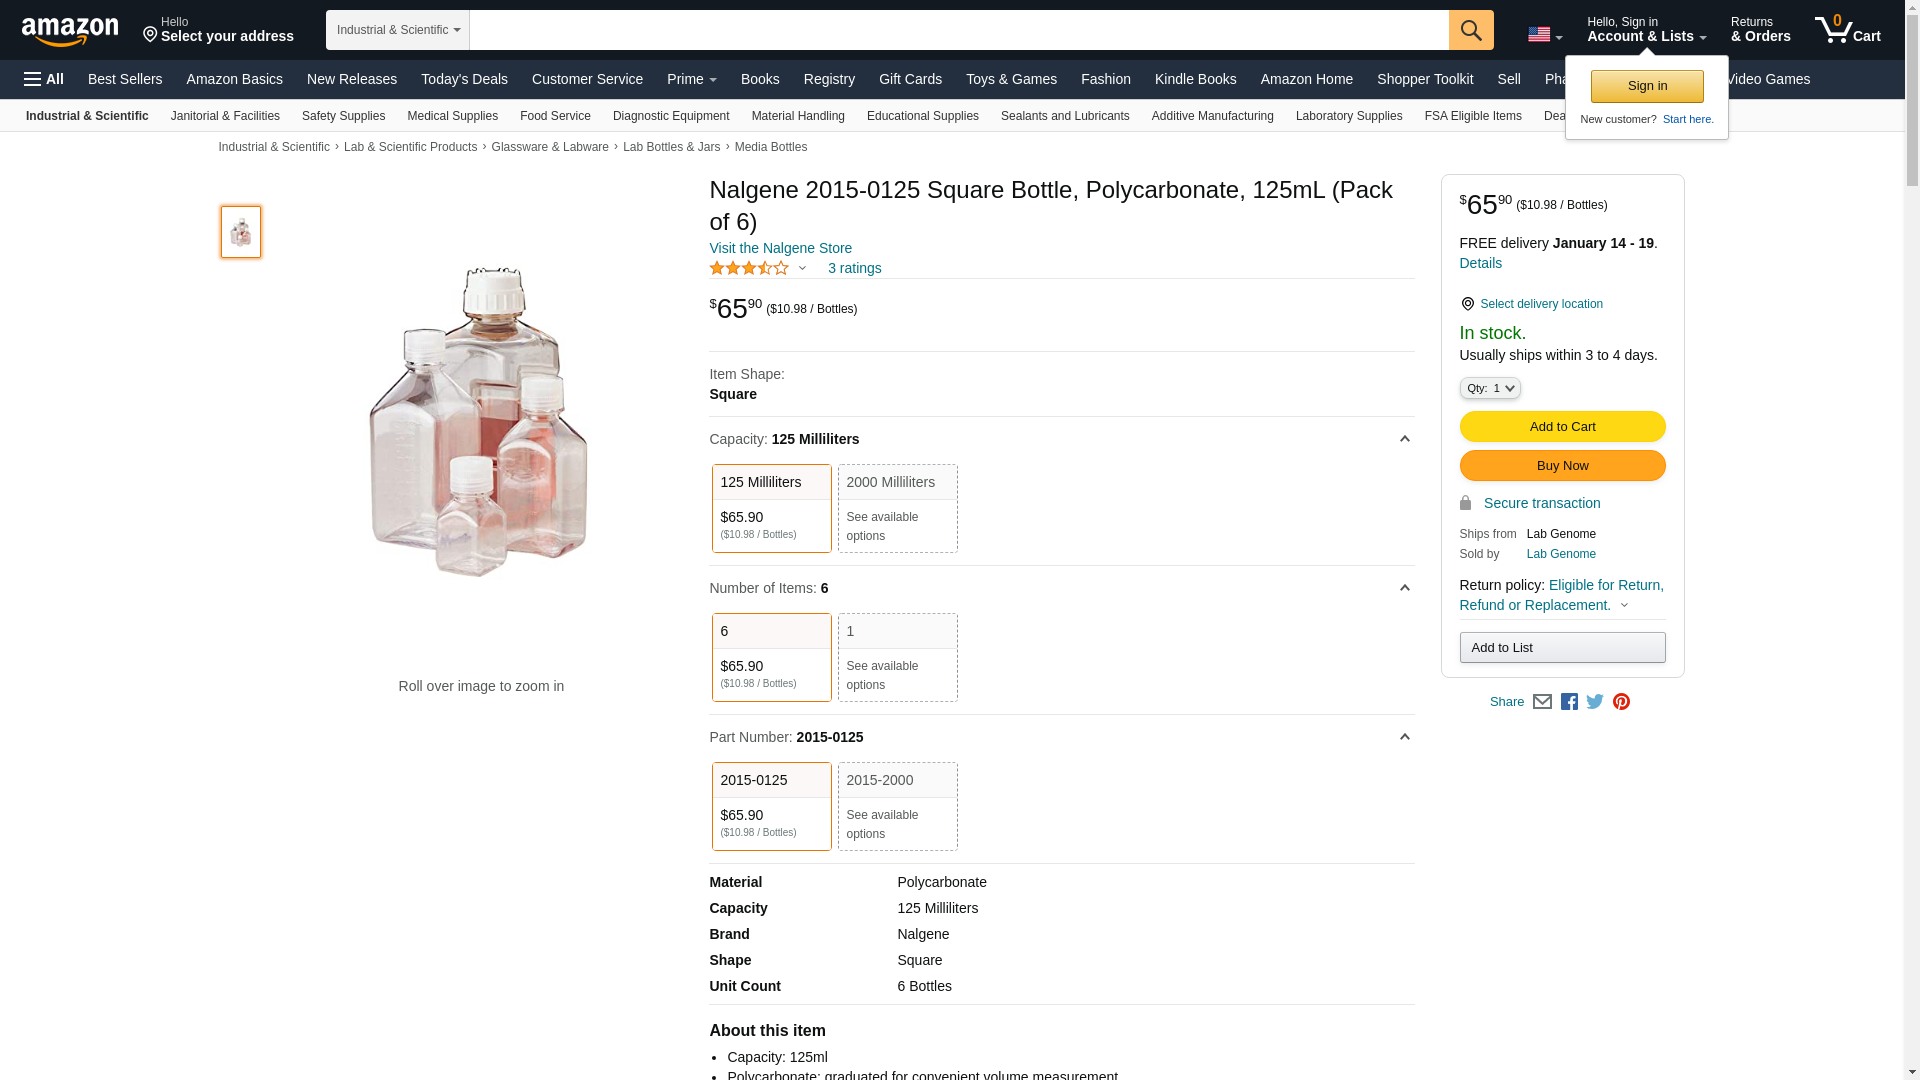Visit the Nalgene Store link
Viewport: 1920px width, 1080px height.
(780, 248)
